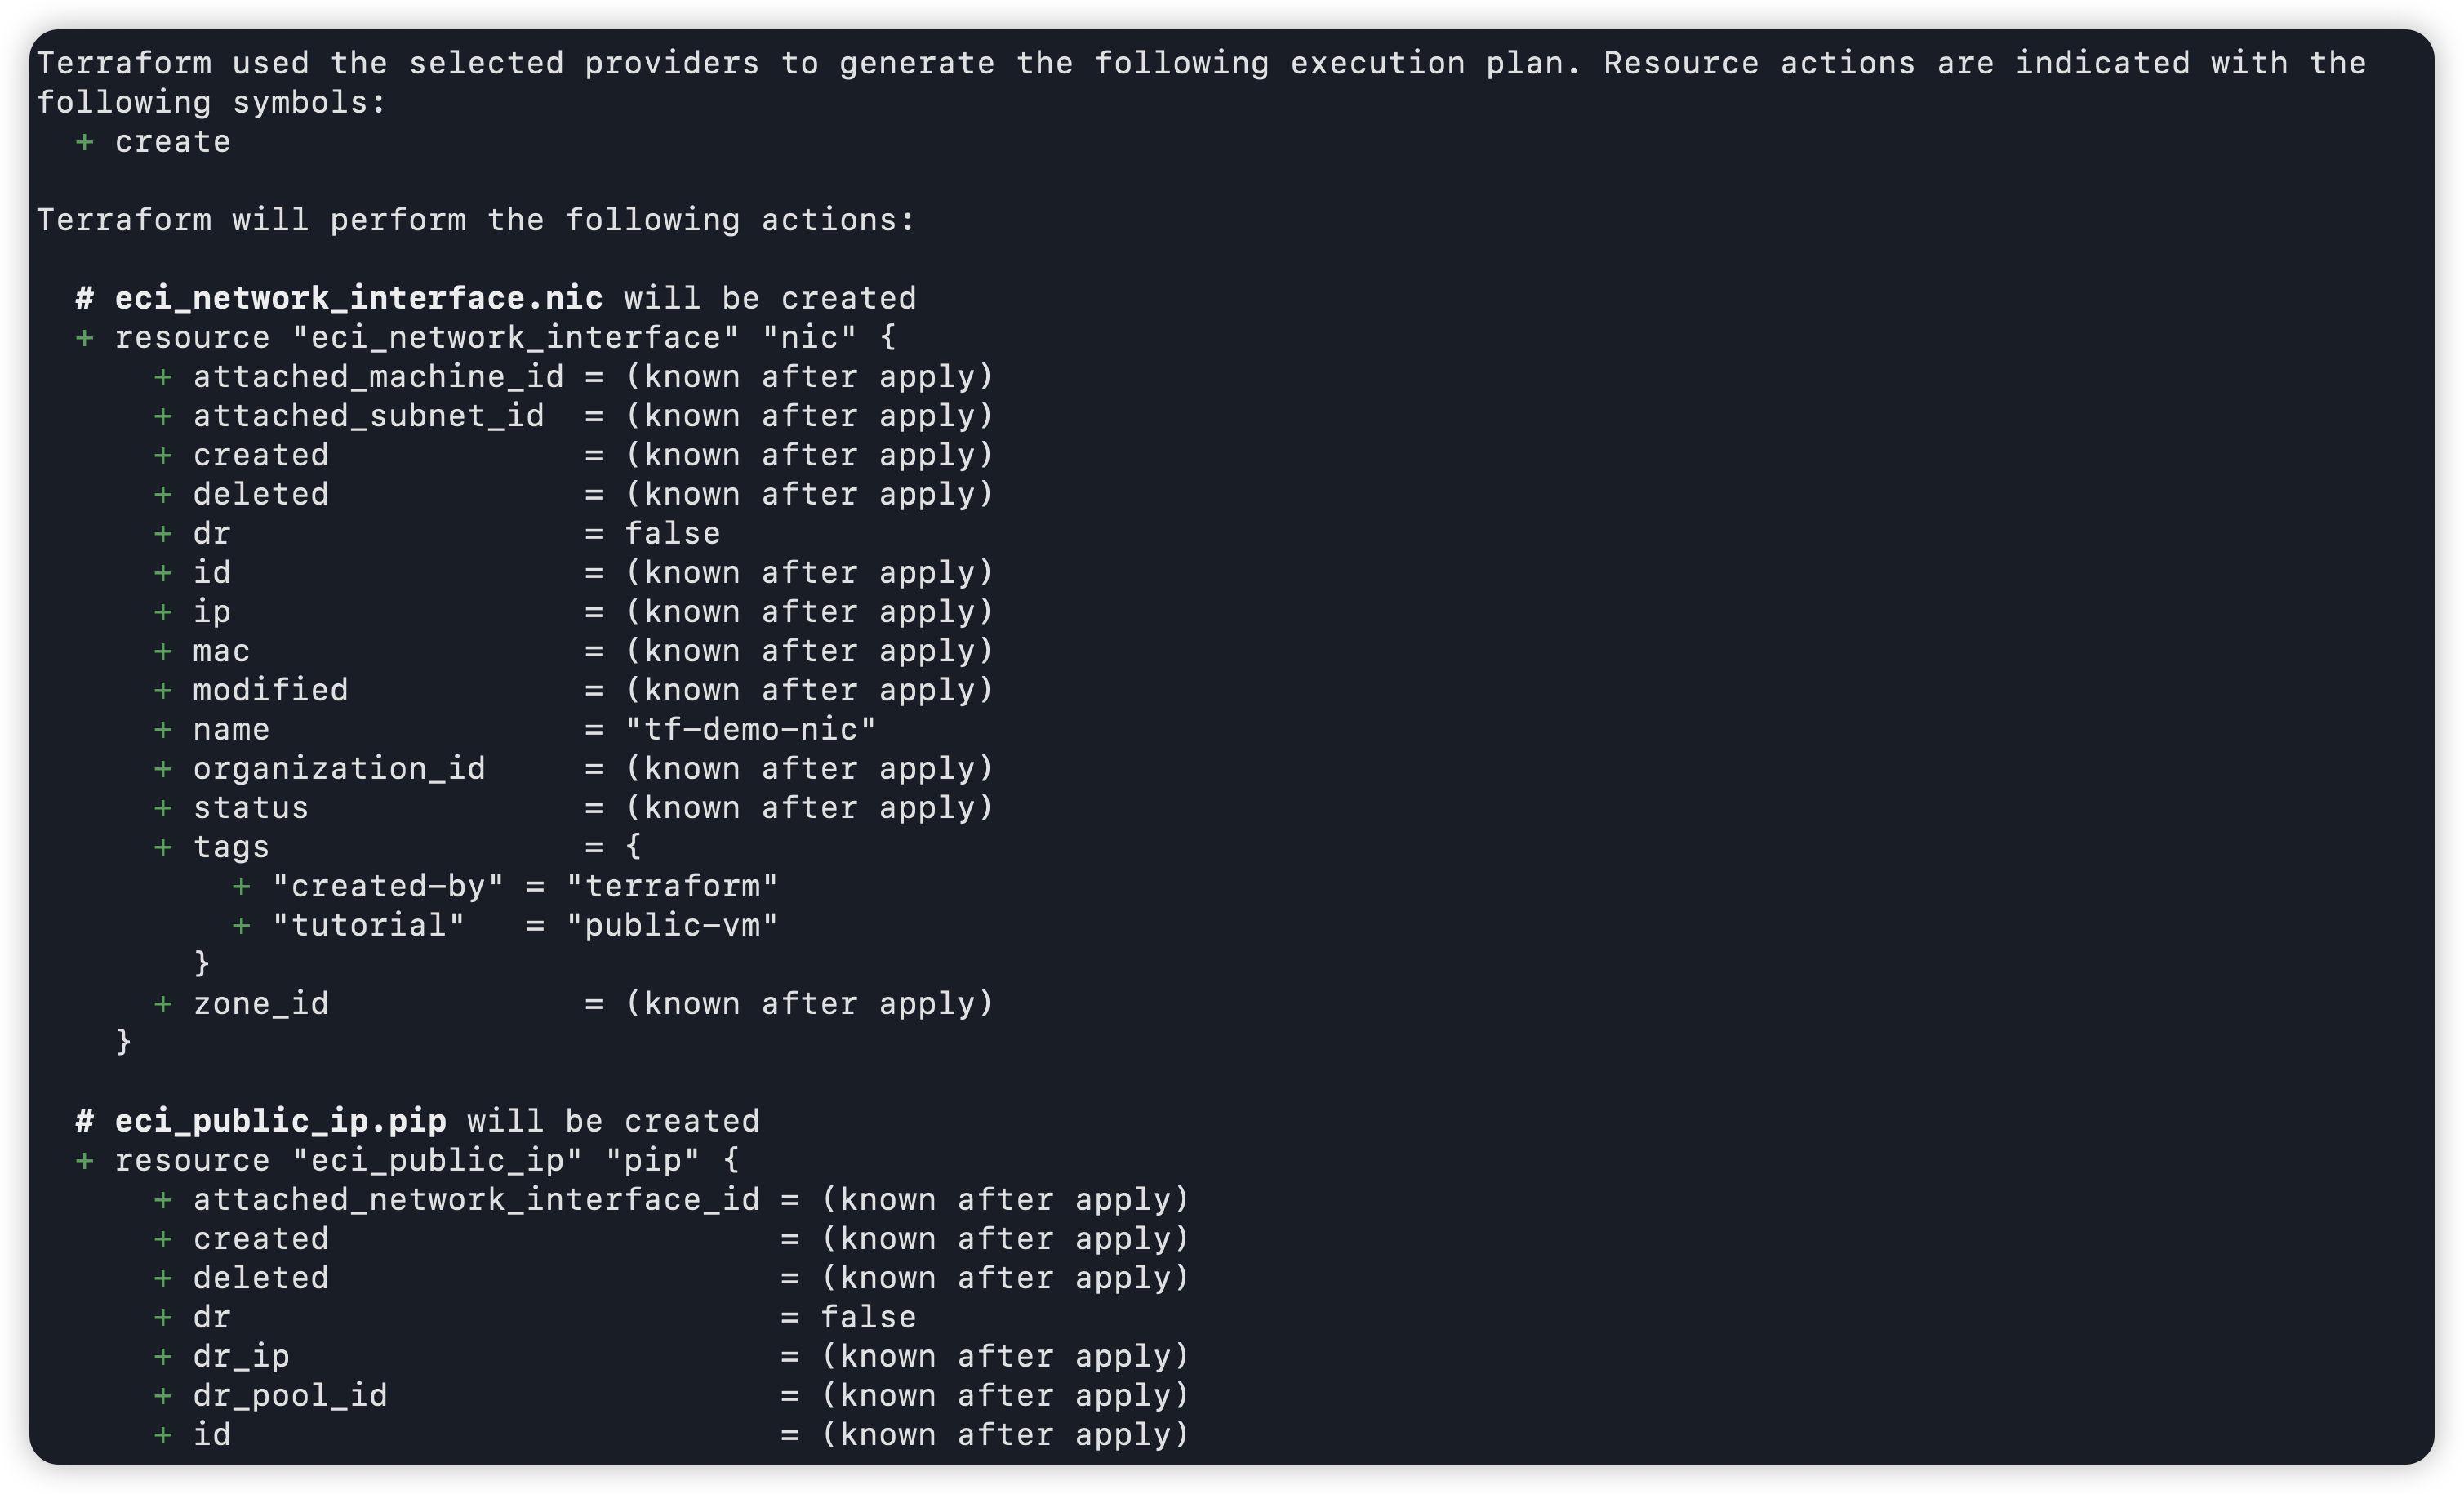Click the plus sign before zone_id

[163, 1003]
